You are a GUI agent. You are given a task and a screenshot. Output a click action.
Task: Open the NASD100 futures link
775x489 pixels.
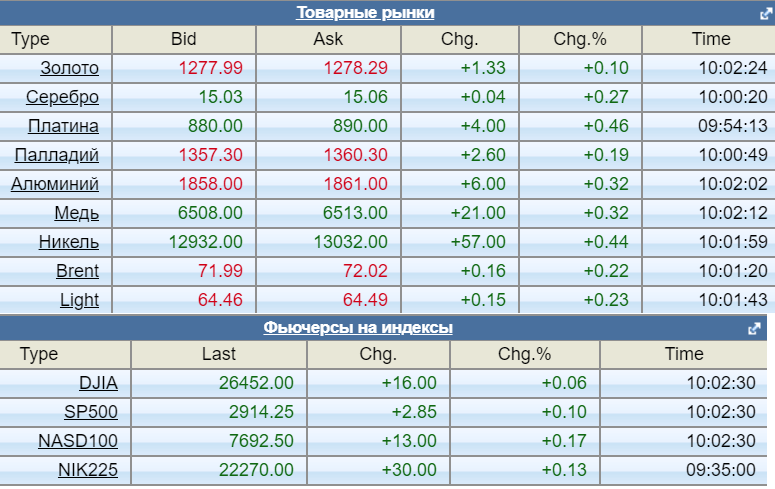tap(79, 441)
